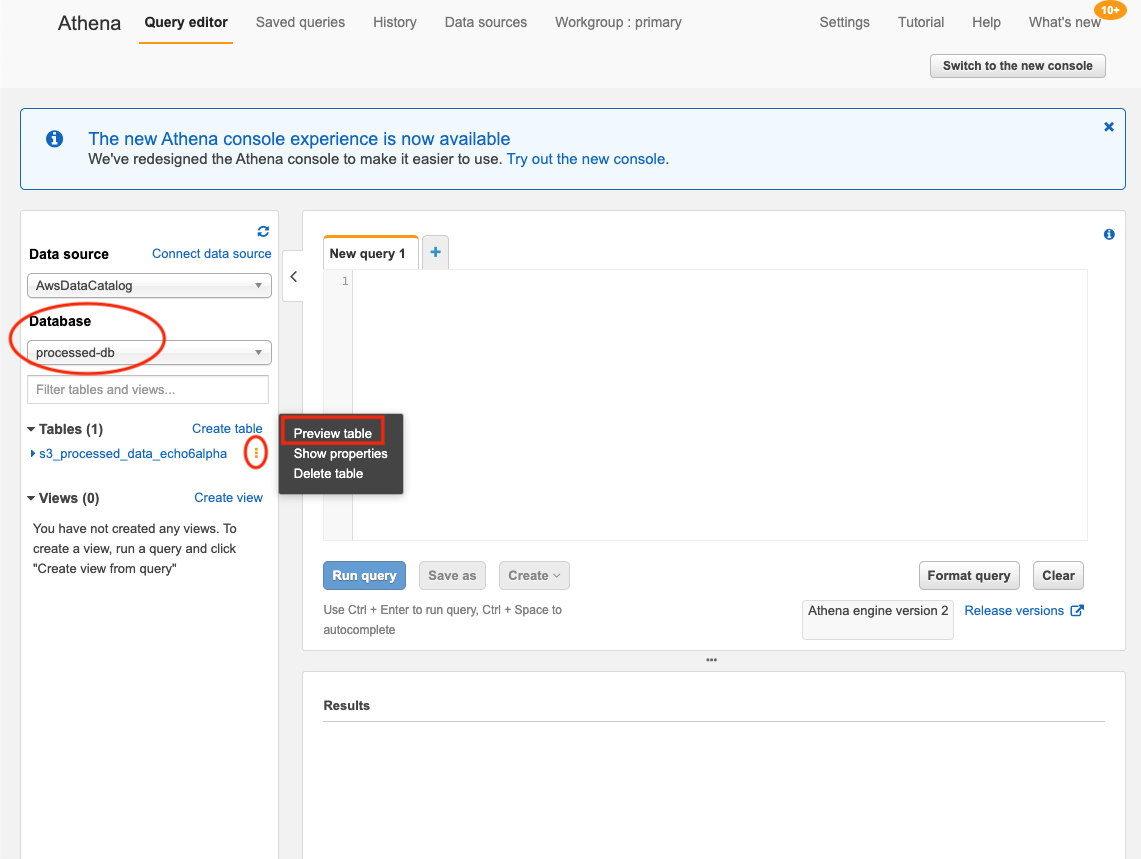Open the Release versions link
Screen dimensions: 1141x859
pyautogui.click(x=1014, y=611)
